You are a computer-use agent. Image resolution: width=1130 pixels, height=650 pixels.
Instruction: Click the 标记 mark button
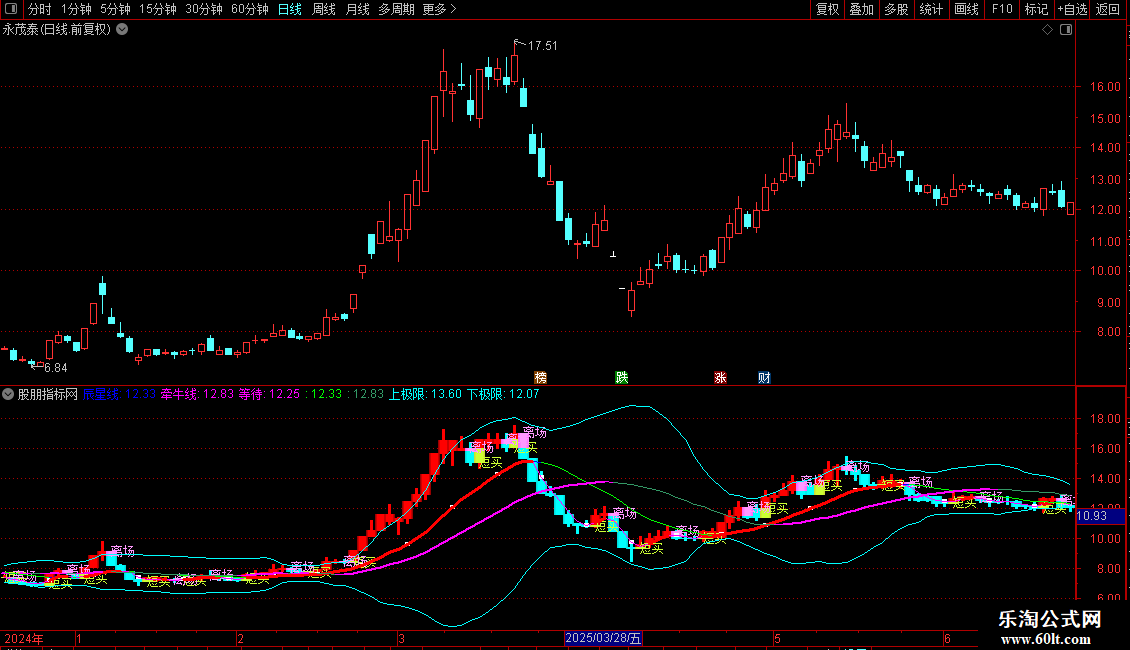(x=1036, y=9)
